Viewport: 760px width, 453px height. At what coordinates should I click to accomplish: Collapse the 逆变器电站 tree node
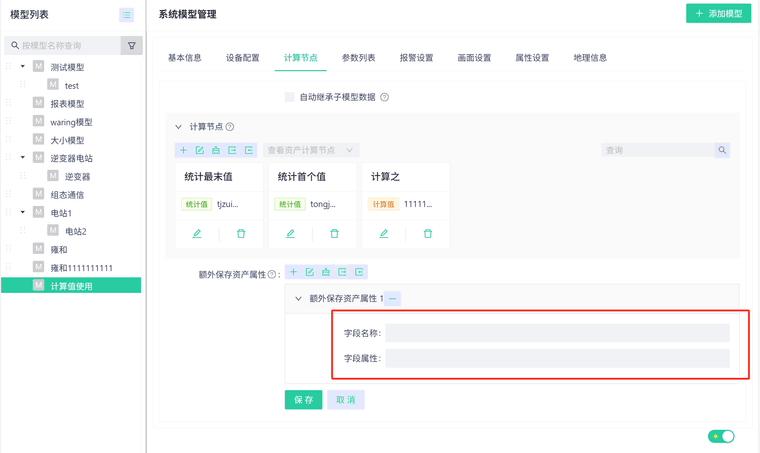pyautogui.click(x=23, y=157)
